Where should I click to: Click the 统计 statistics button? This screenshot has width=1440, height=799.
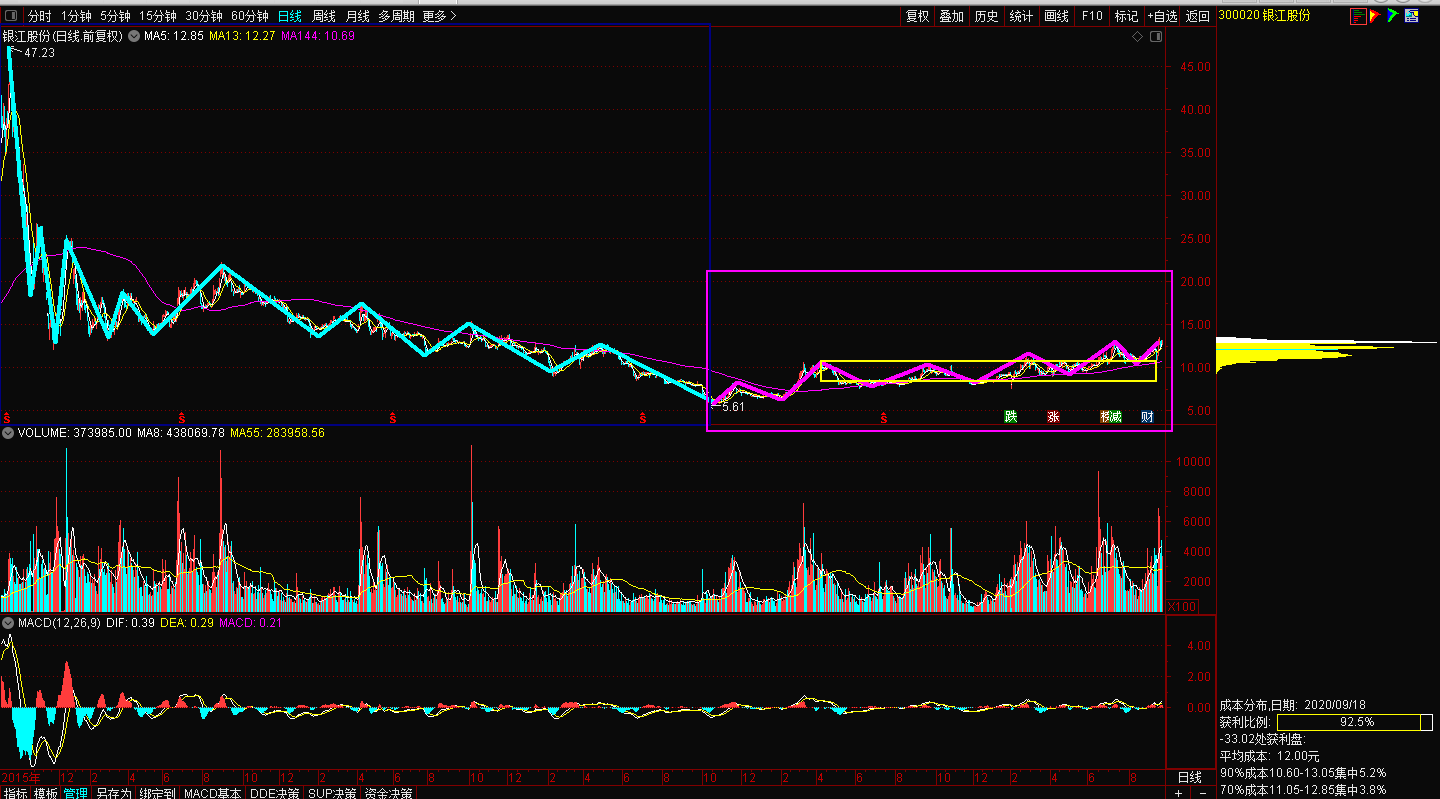click(x=1022, y=16)
